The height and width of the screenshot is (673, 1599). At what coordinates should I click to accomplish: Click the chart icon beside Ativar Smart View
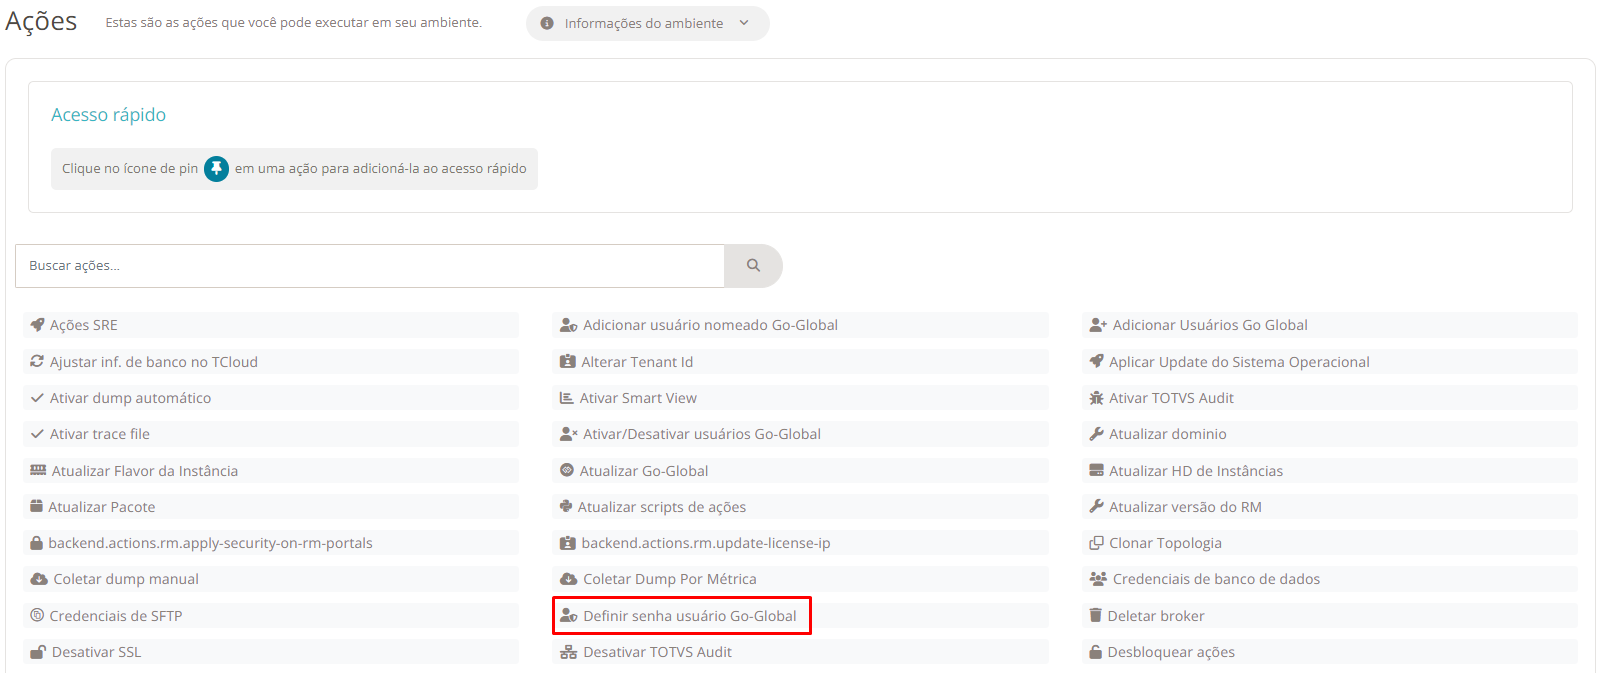[567, 398]
